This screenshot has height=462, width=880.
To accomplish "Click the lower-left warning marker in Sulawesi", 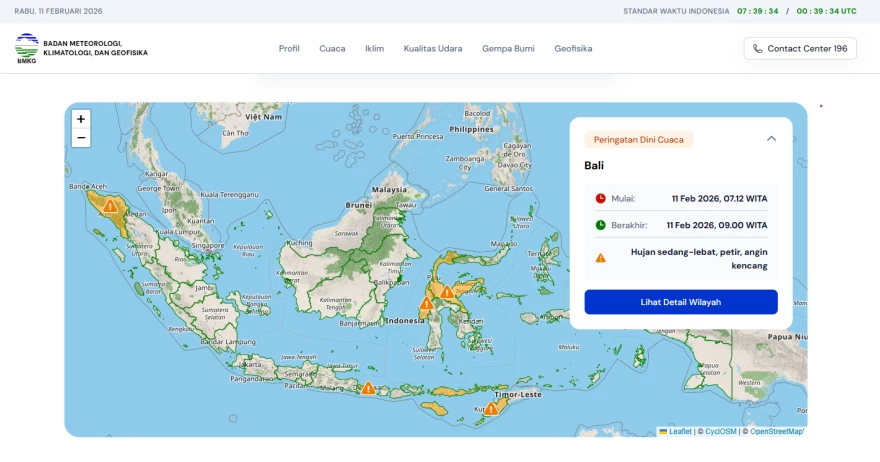I will point(427,304).
